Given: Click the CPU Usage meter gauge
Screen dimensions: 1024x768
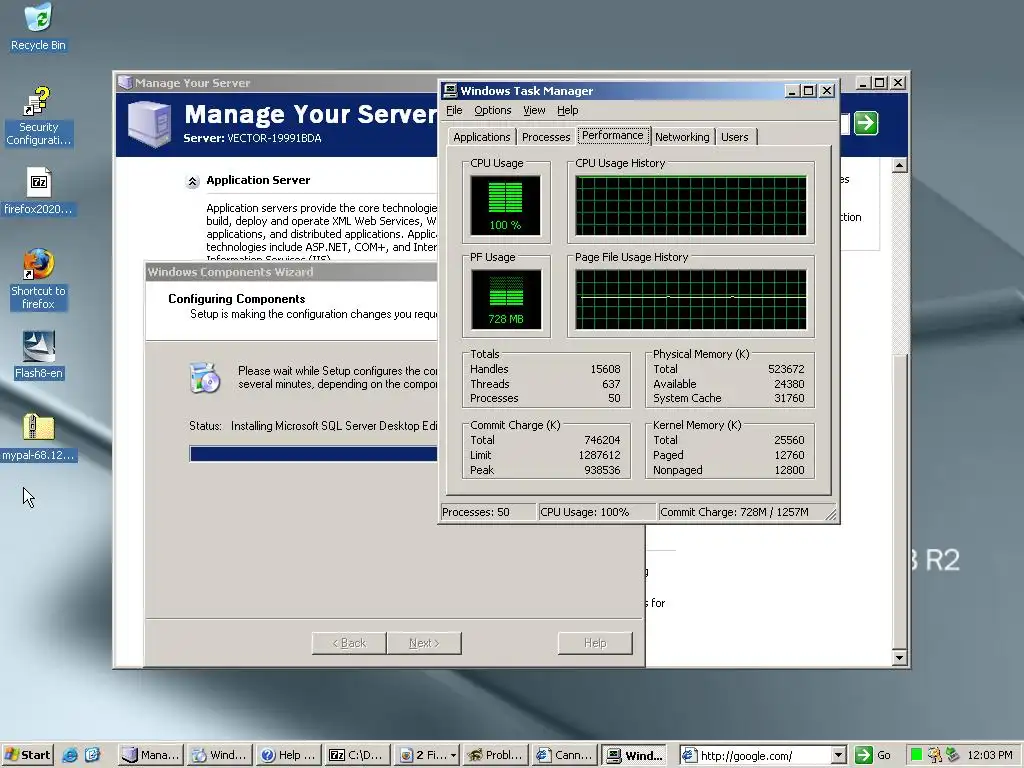Looking at the screenshot, I should click(505, 205).
